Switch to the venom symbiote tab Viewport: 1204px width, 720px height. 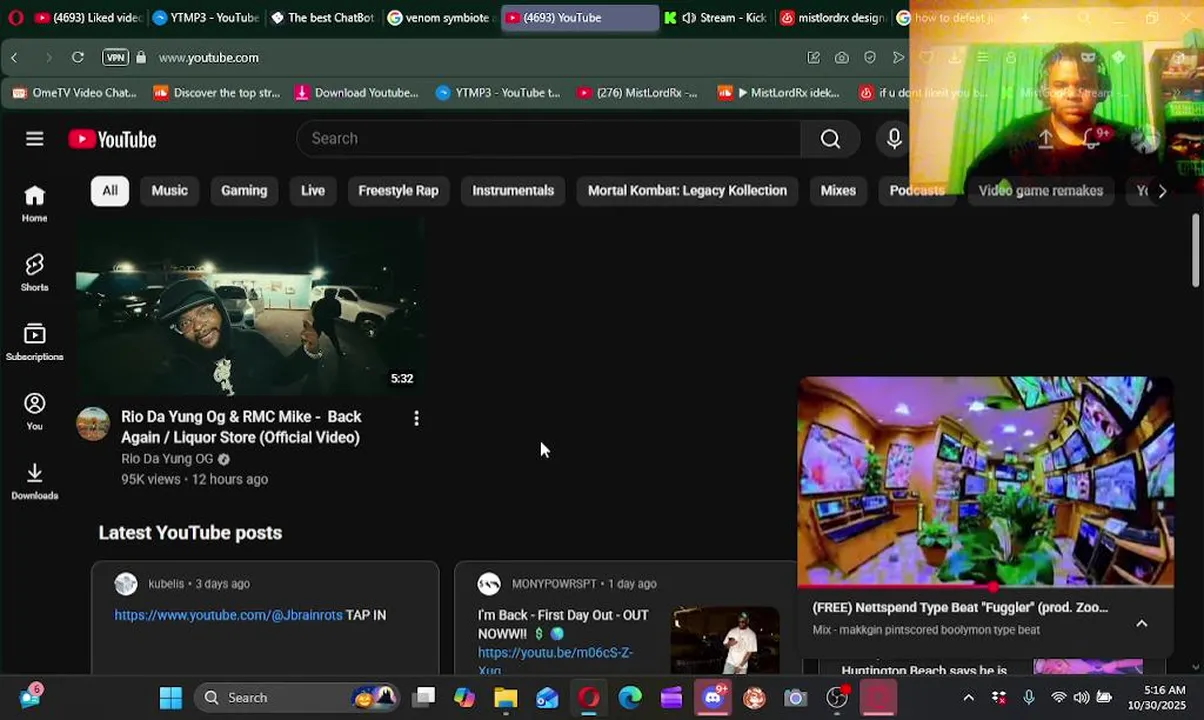tap(440, 17)
